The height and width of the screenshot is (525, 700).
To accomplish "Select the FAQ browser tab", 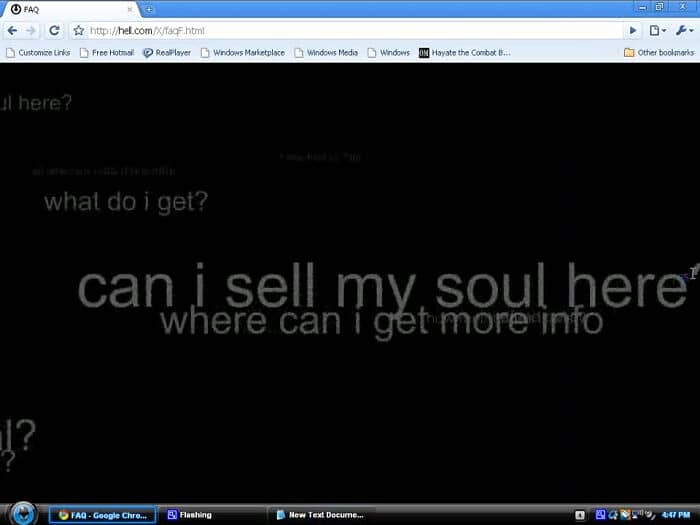I will (x=70, y=9).
